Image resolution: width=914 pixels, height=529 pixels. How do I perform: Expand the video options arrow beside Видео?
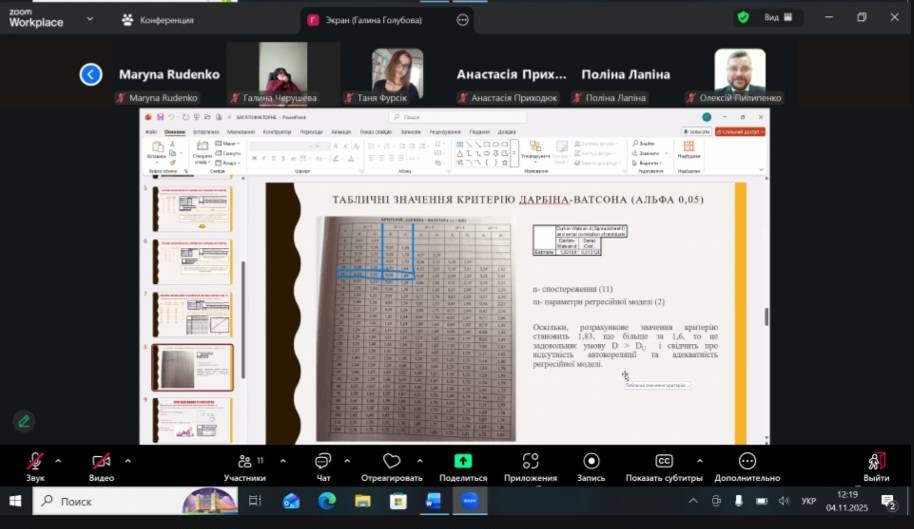click(x=127, y=461)
